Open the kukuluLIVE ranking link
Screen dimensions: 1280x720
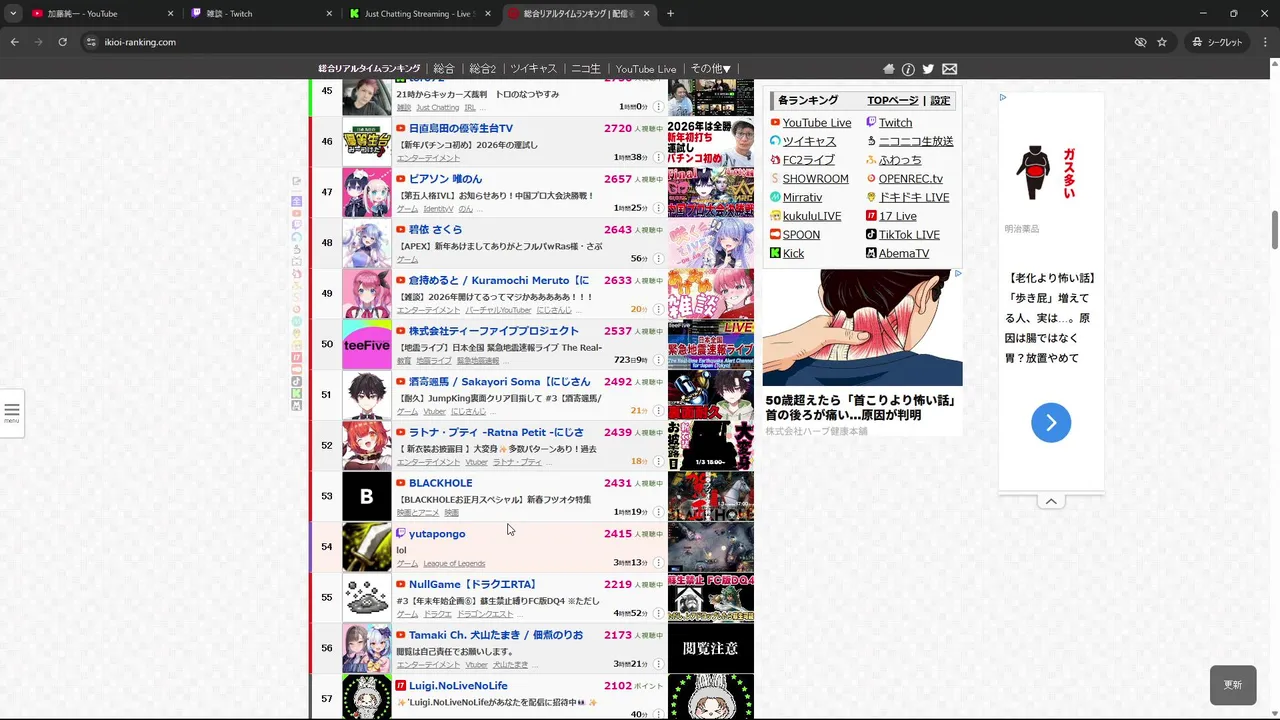pyautogui.click(x=812, y=216)
